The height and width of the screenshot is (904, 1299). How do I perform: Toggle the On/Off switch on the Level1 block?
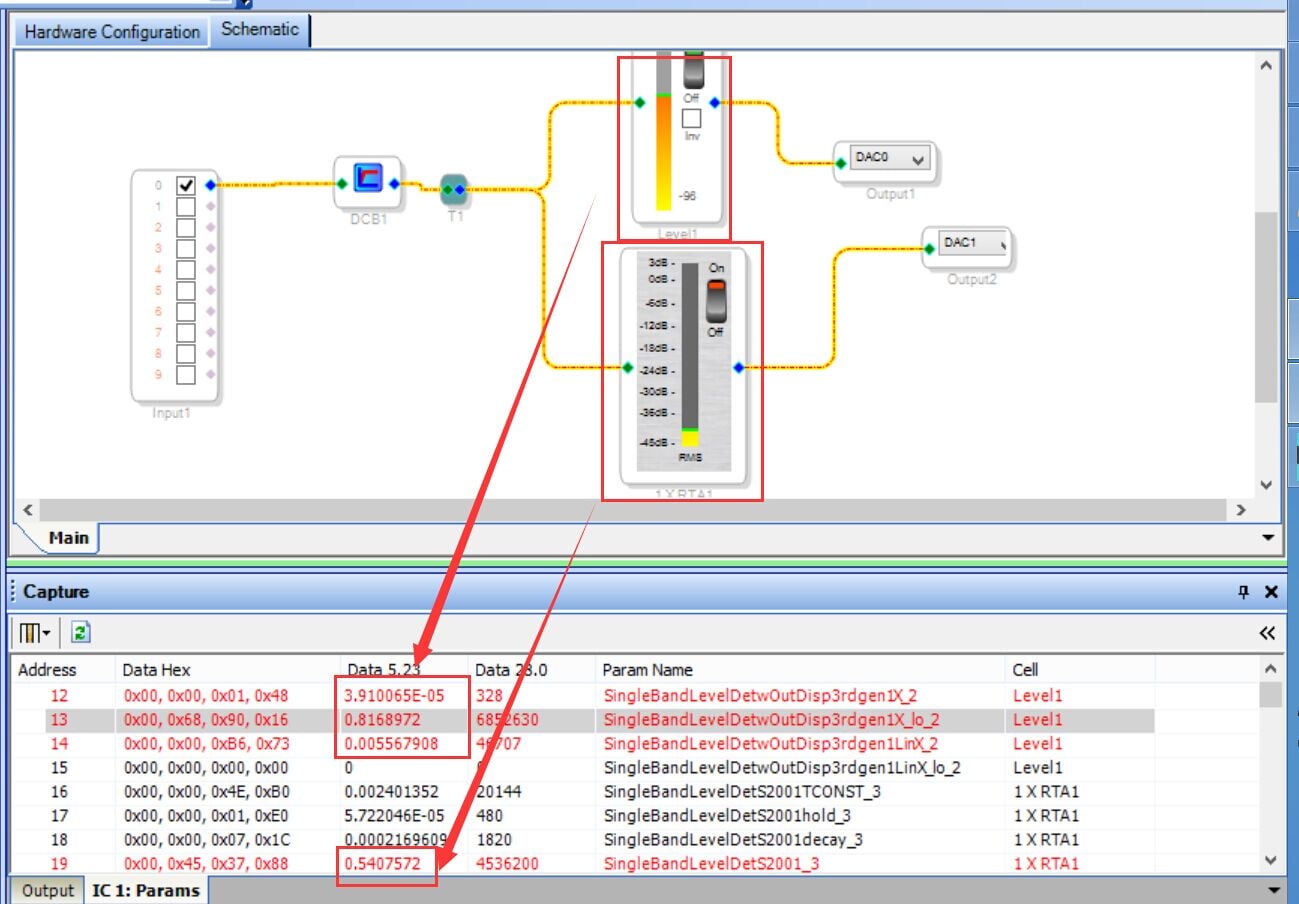(693, 70)
